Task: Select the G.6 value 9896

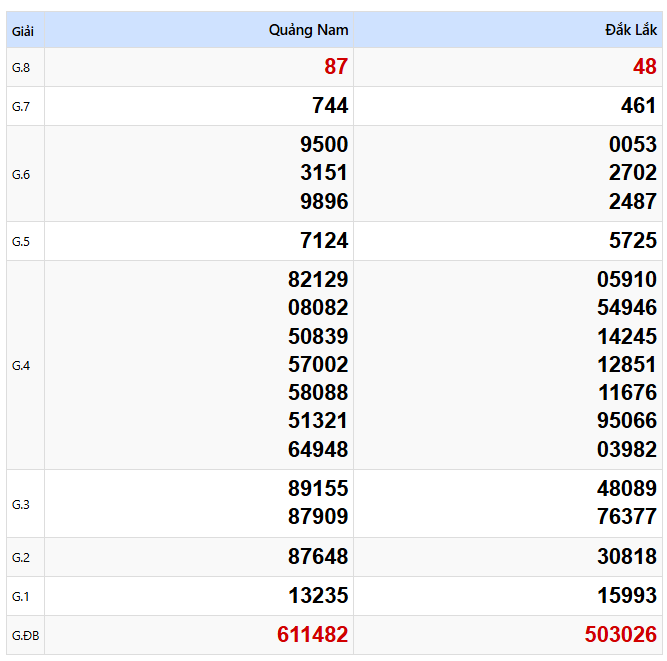Action: [x=324, y=201]
